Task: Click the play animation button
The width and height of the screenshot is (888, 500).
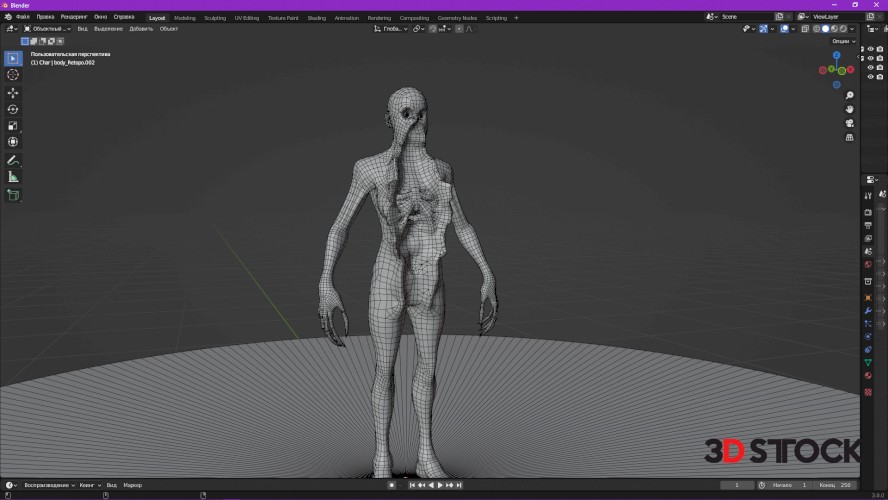Action: [x=440, y=485]
